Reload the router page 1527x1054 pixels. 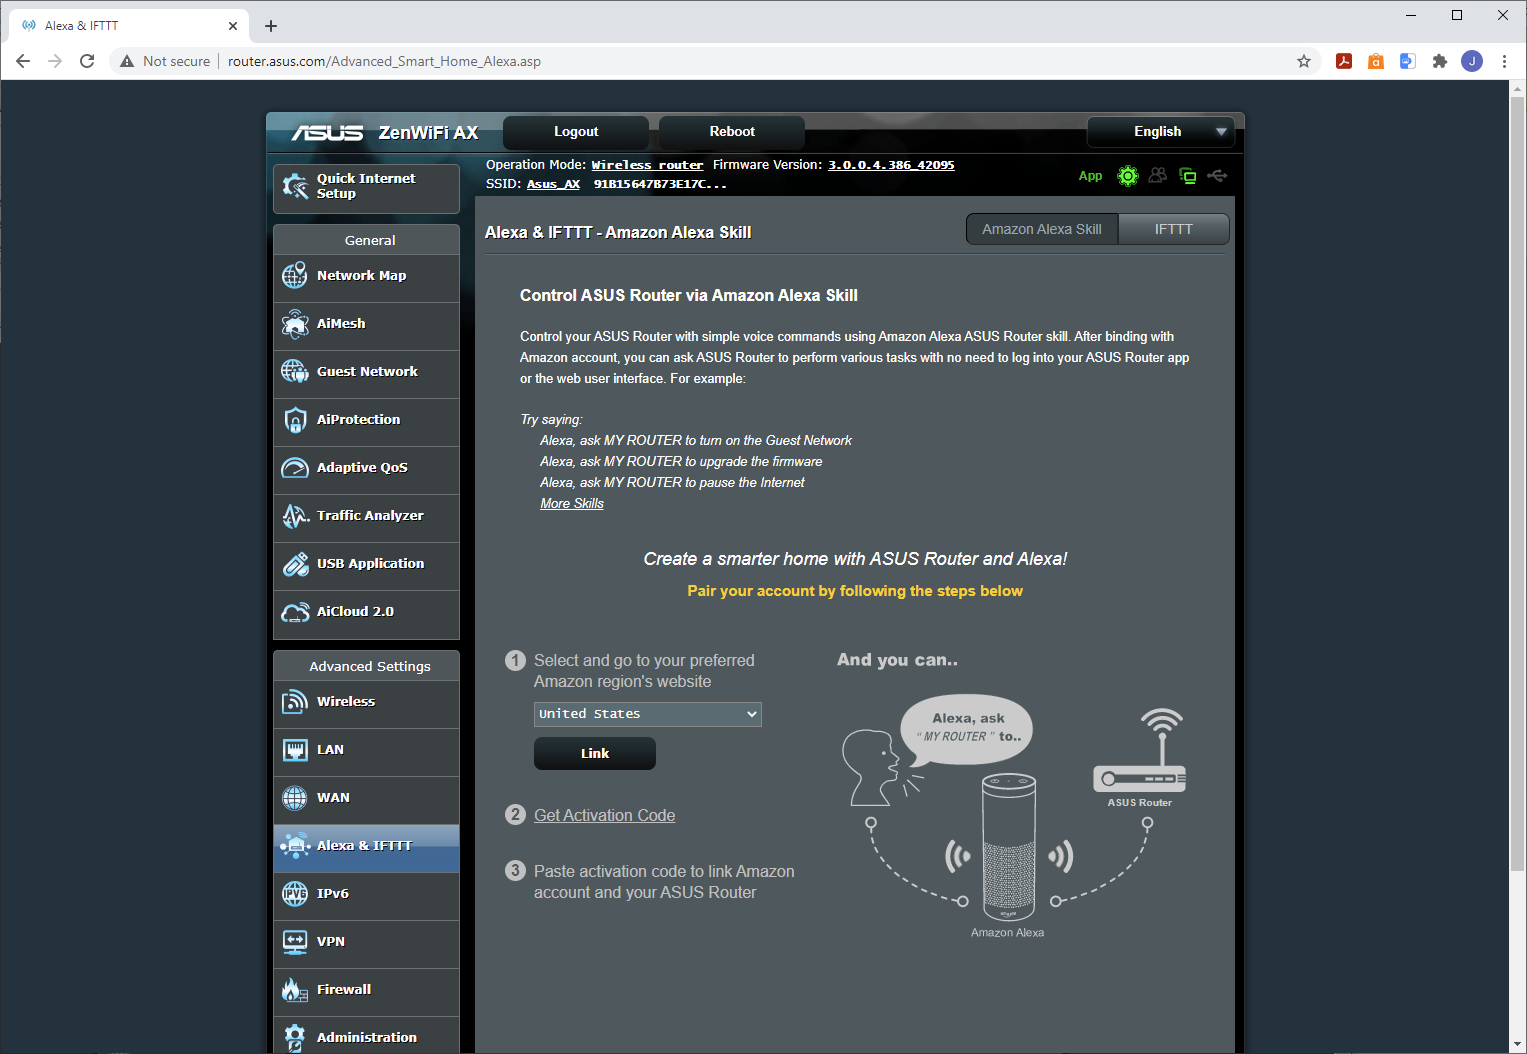[x=87, y=61]
